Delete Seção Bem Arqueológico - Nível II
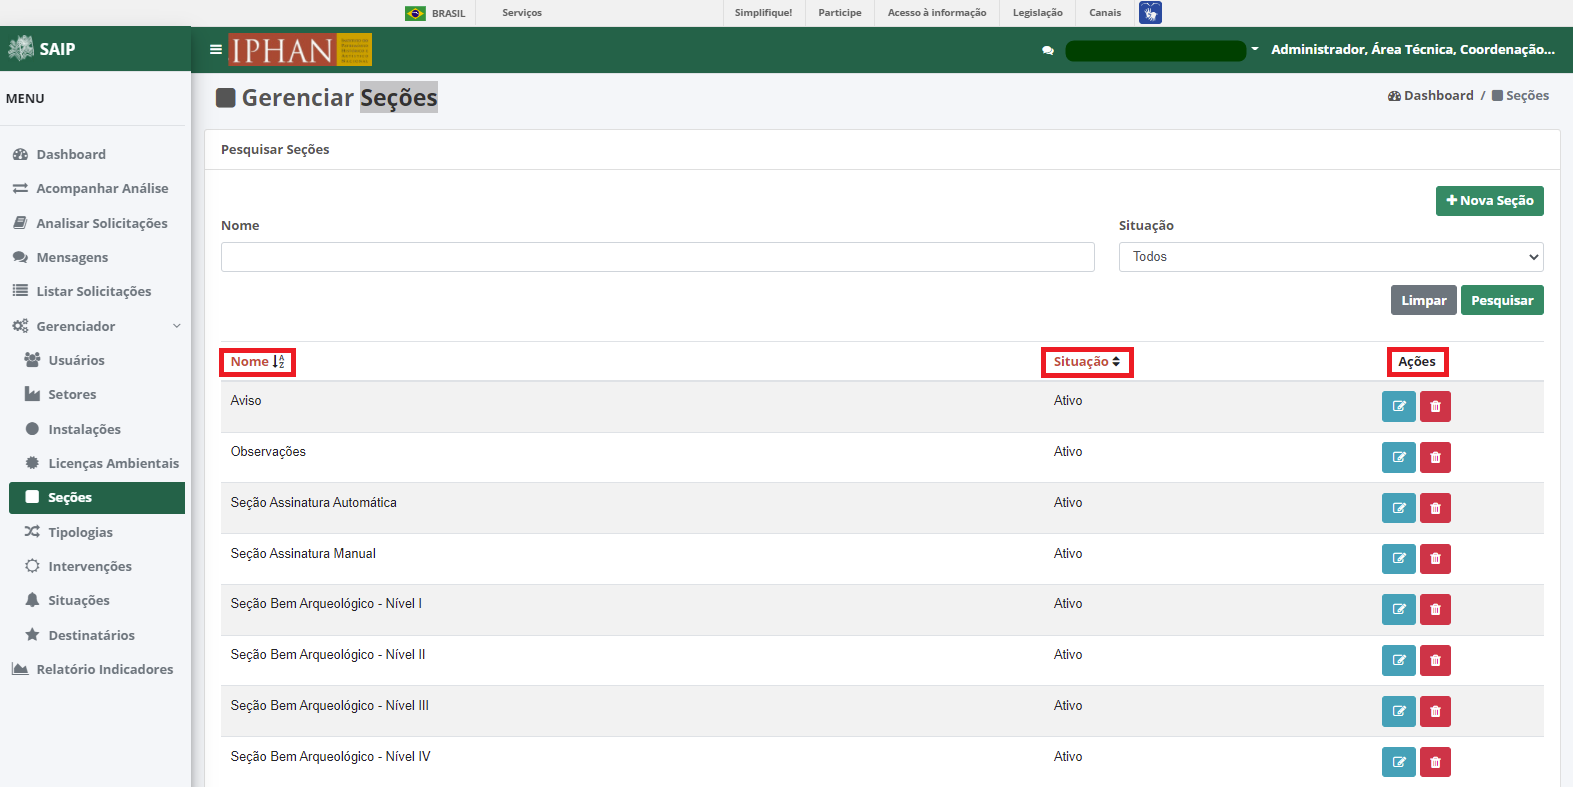The width and height of the screenshot is (1575, 791). click(1435, 661)
